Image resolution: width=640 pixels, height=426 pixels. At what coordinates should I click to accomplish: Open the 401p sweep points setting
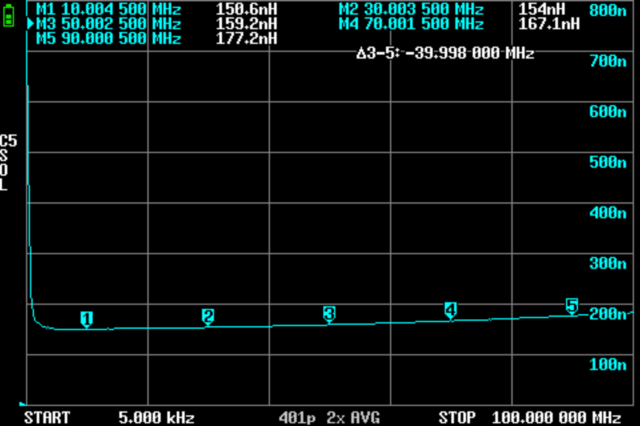click(x=298, y=416)
